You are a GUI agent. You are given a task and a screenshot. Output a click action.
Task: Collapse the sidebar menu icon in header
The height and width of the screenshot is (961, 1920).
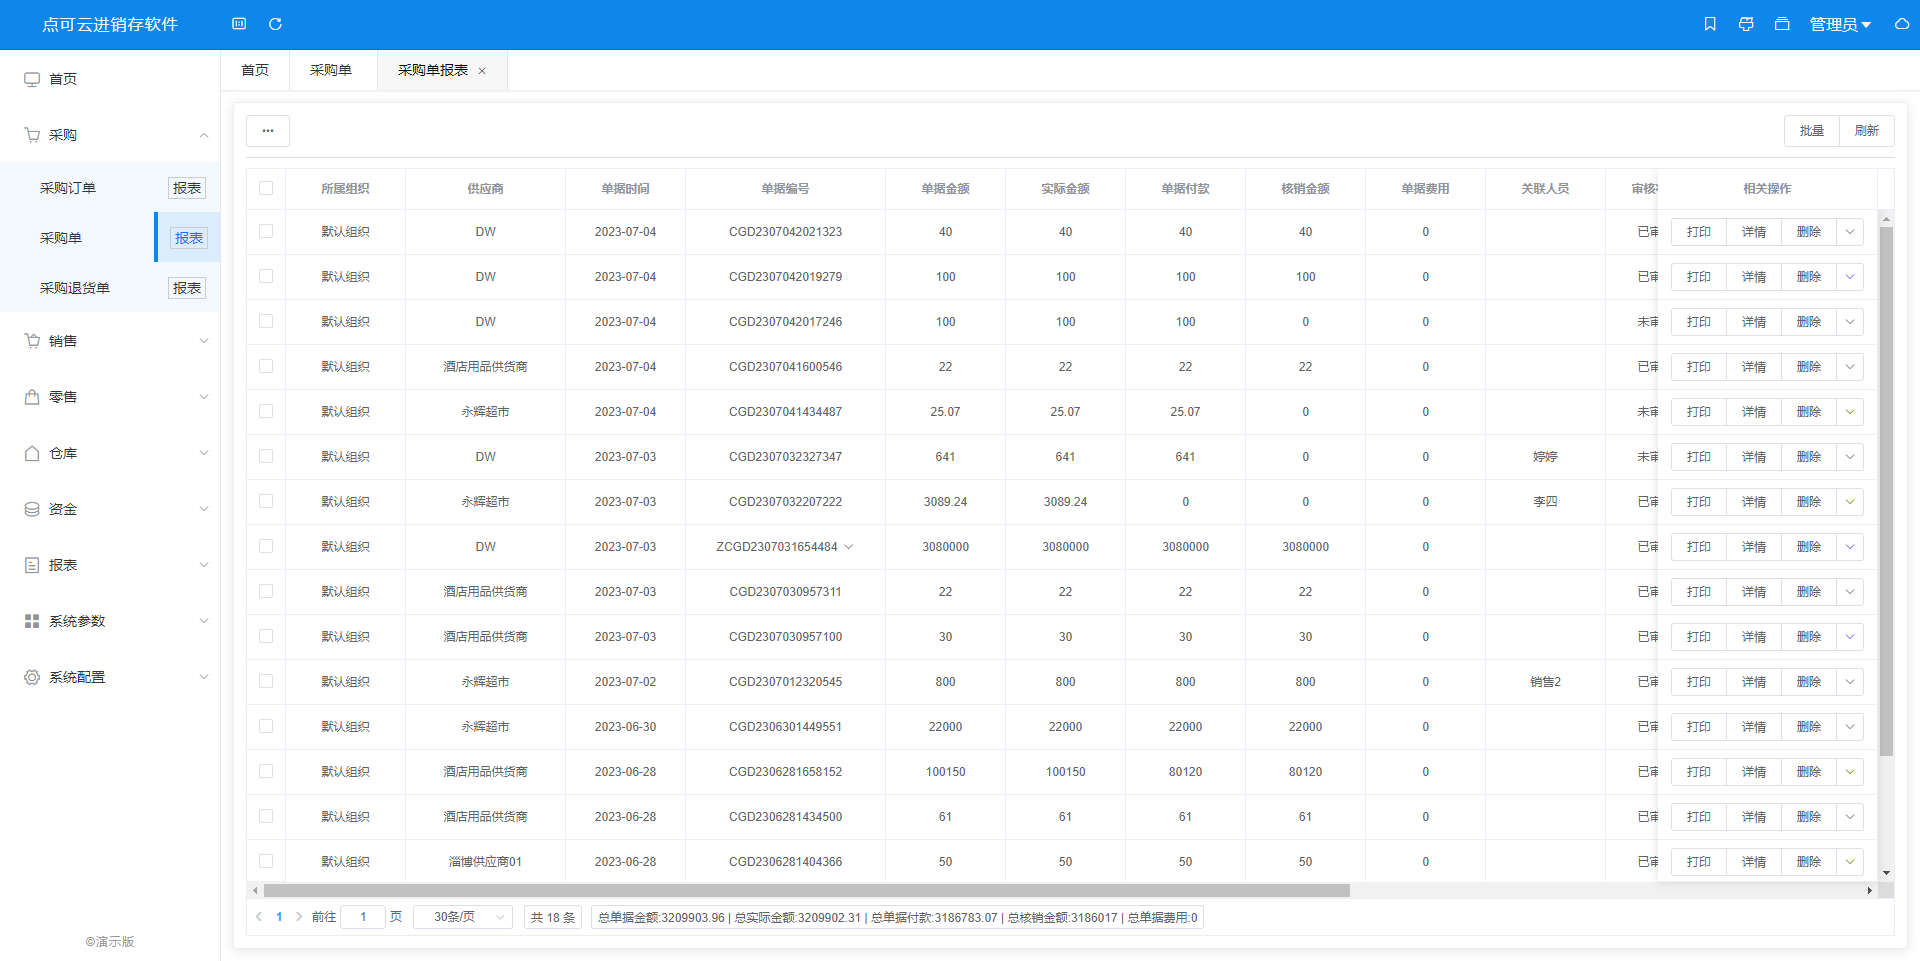239,24
